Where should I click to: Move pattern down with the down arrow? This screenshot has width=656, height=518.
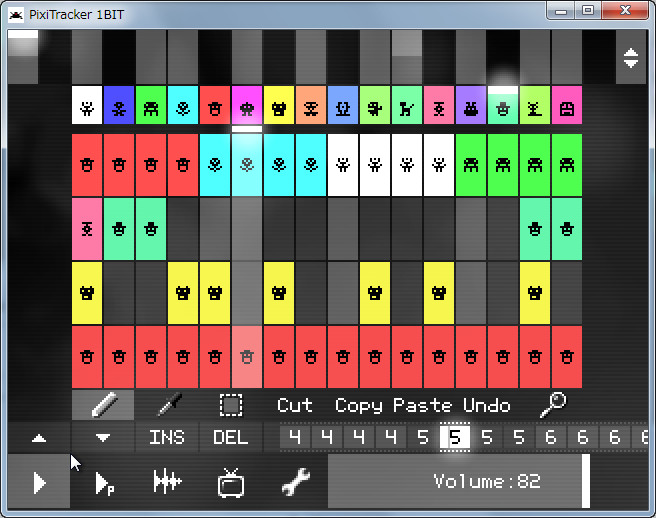click(103, 438)
